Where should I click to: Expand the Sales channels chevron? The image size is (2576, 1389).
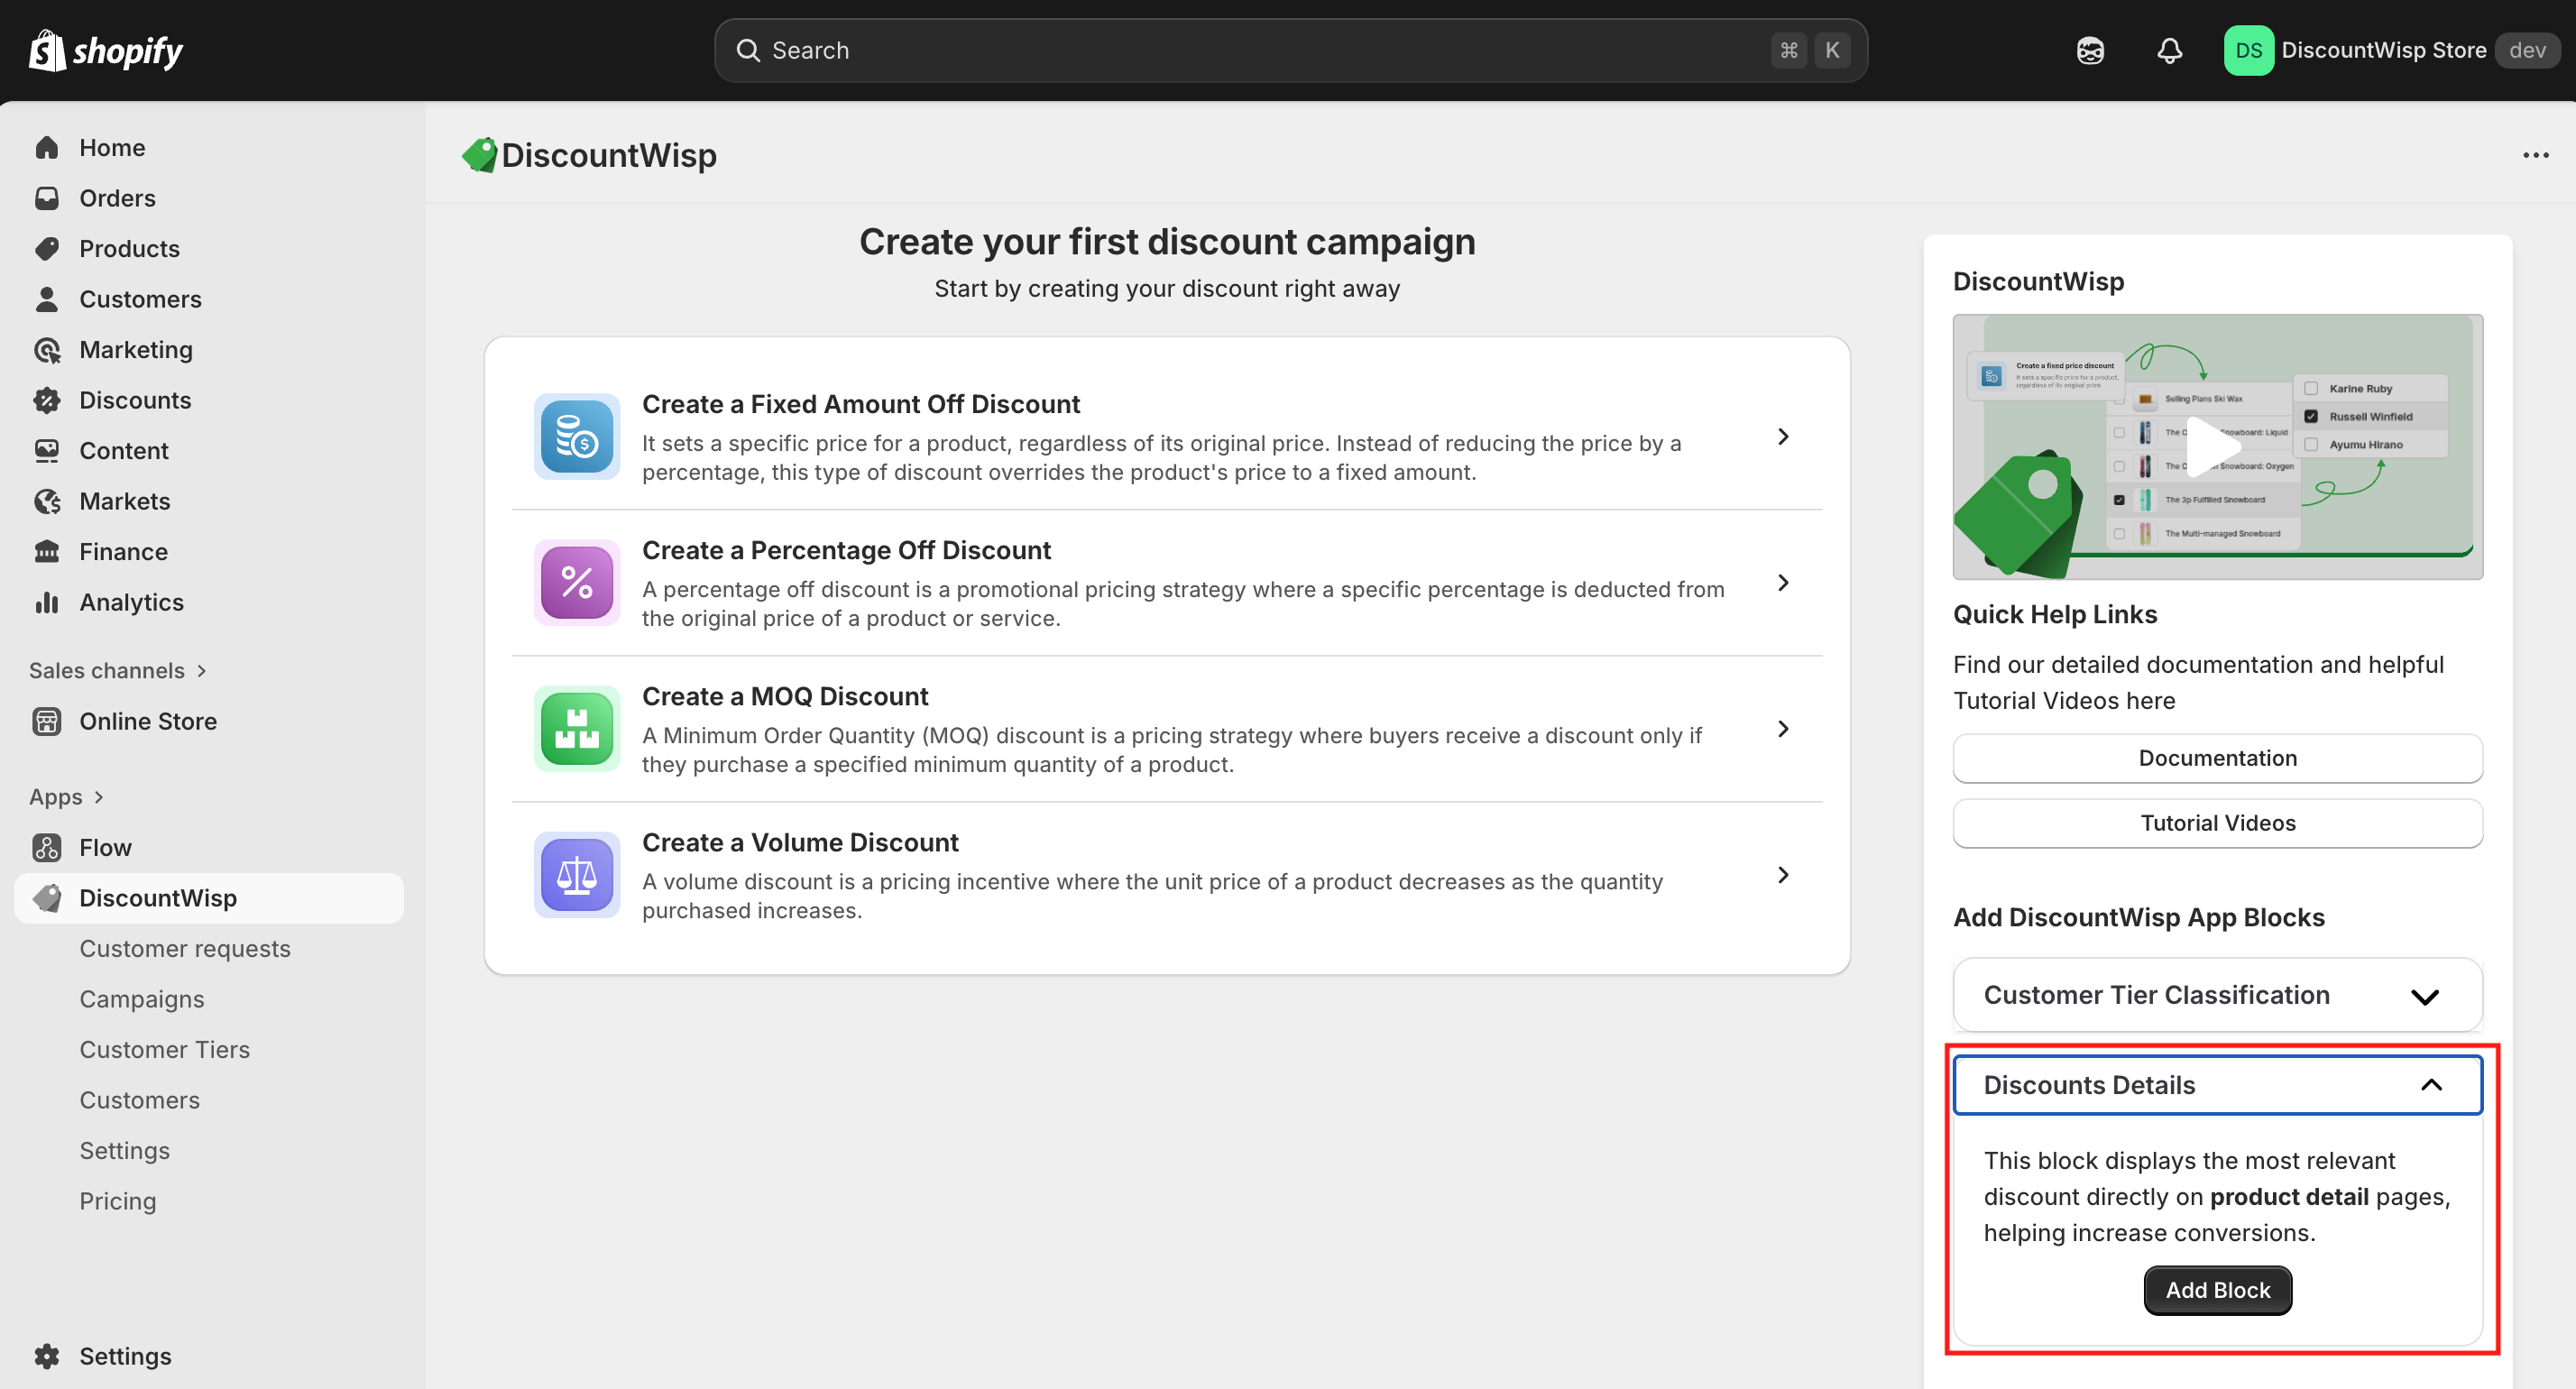pos(201,671)
